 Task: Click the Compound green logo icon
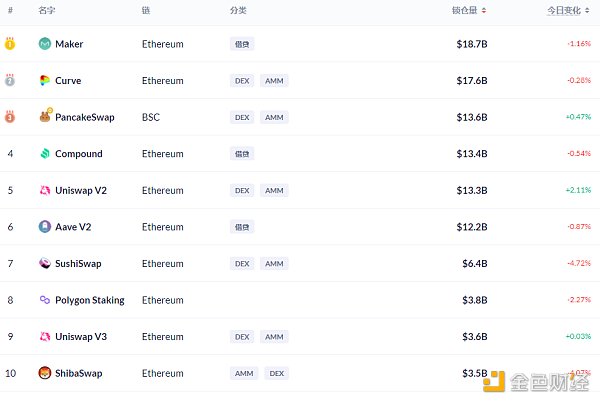tap(45, 154)
